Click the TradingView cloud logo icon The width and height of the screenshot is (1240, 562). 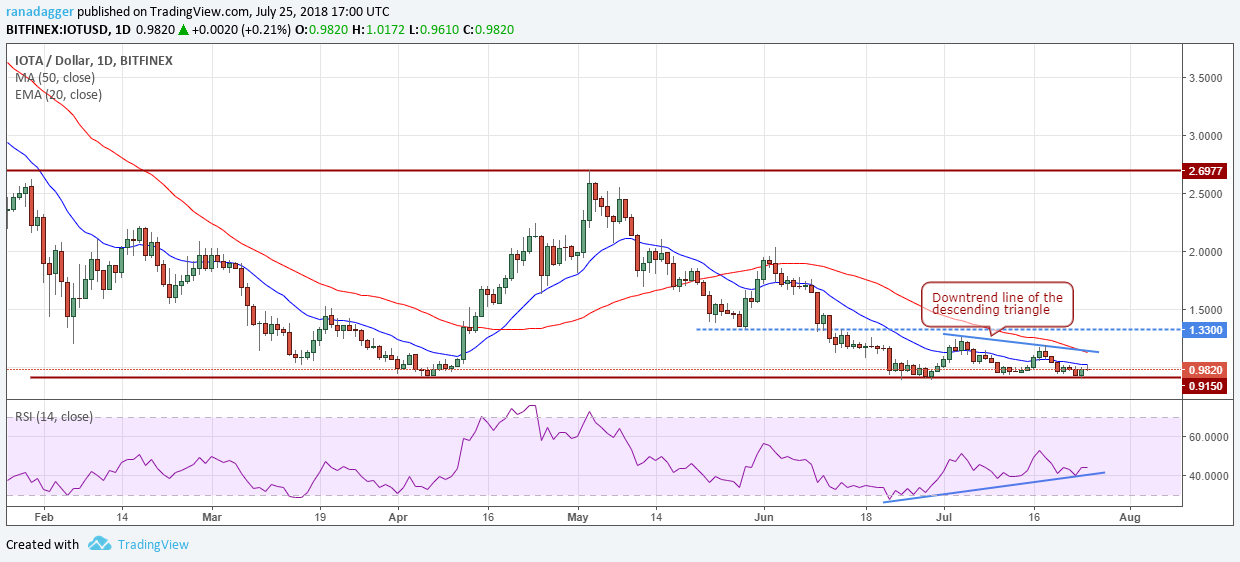(99, 544)
